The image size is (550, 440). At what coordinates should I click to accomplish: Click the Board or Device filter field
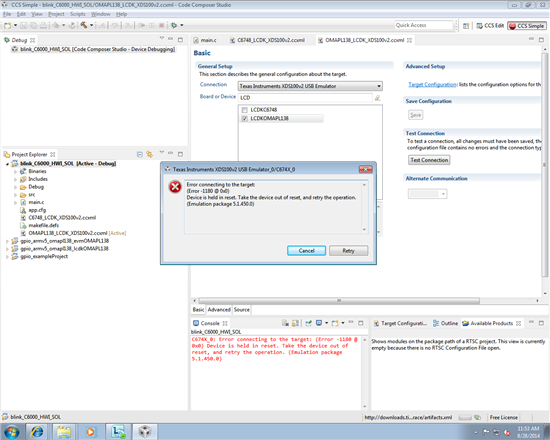(x=305, y=98)
